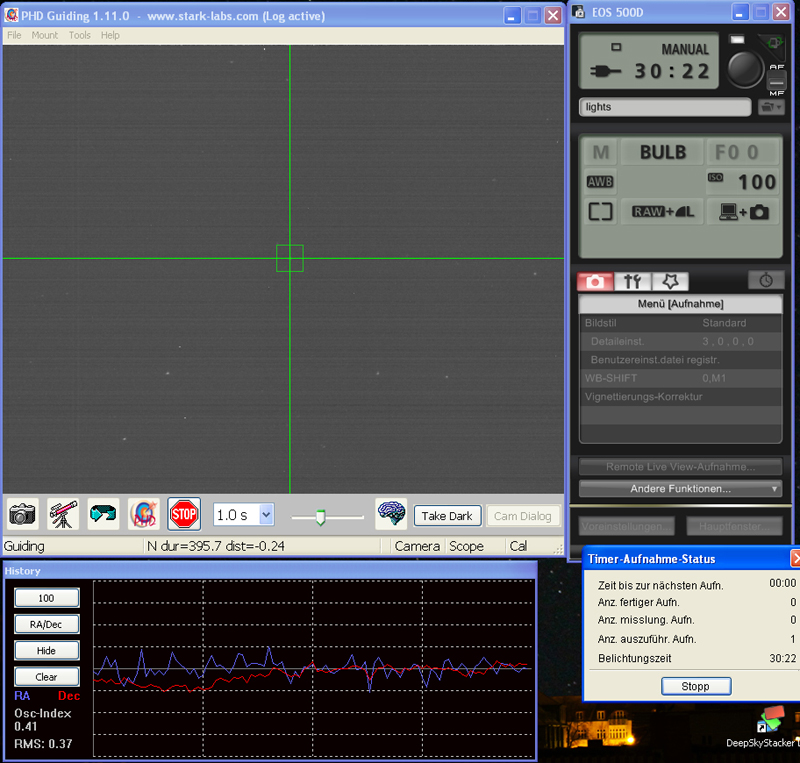The height and width of the screenshot is (763, 800).
Task: Expand the Andere Funktionen dropdown
Action: 680,489
